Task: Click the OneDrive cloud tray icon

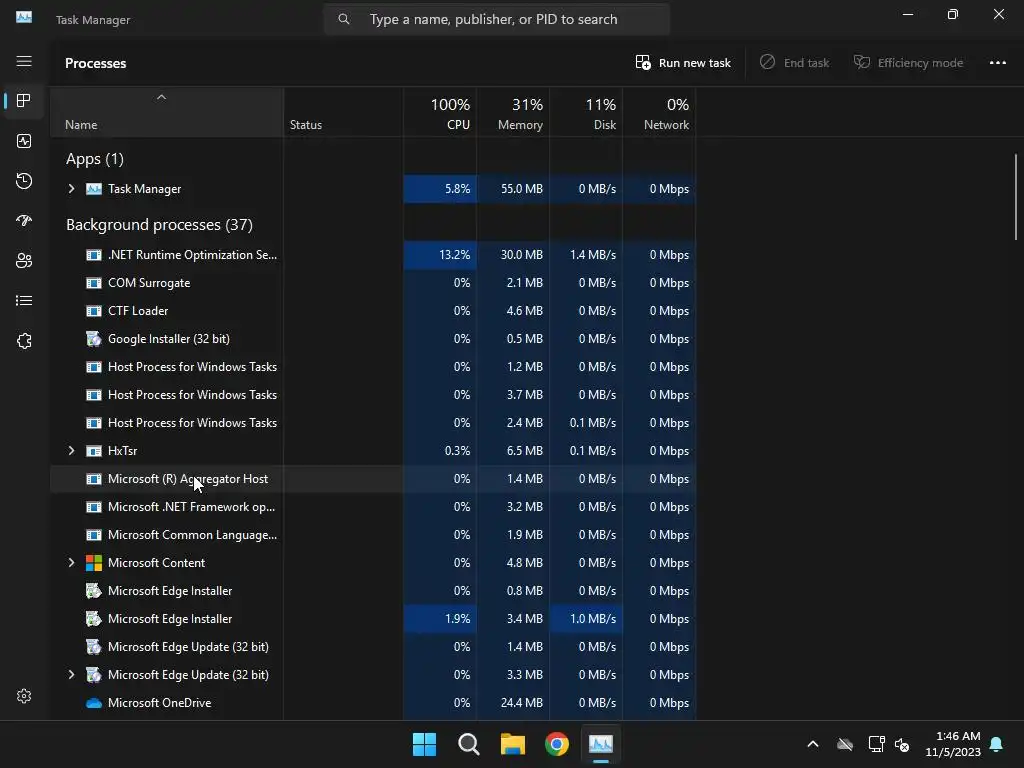Action: 845,744
